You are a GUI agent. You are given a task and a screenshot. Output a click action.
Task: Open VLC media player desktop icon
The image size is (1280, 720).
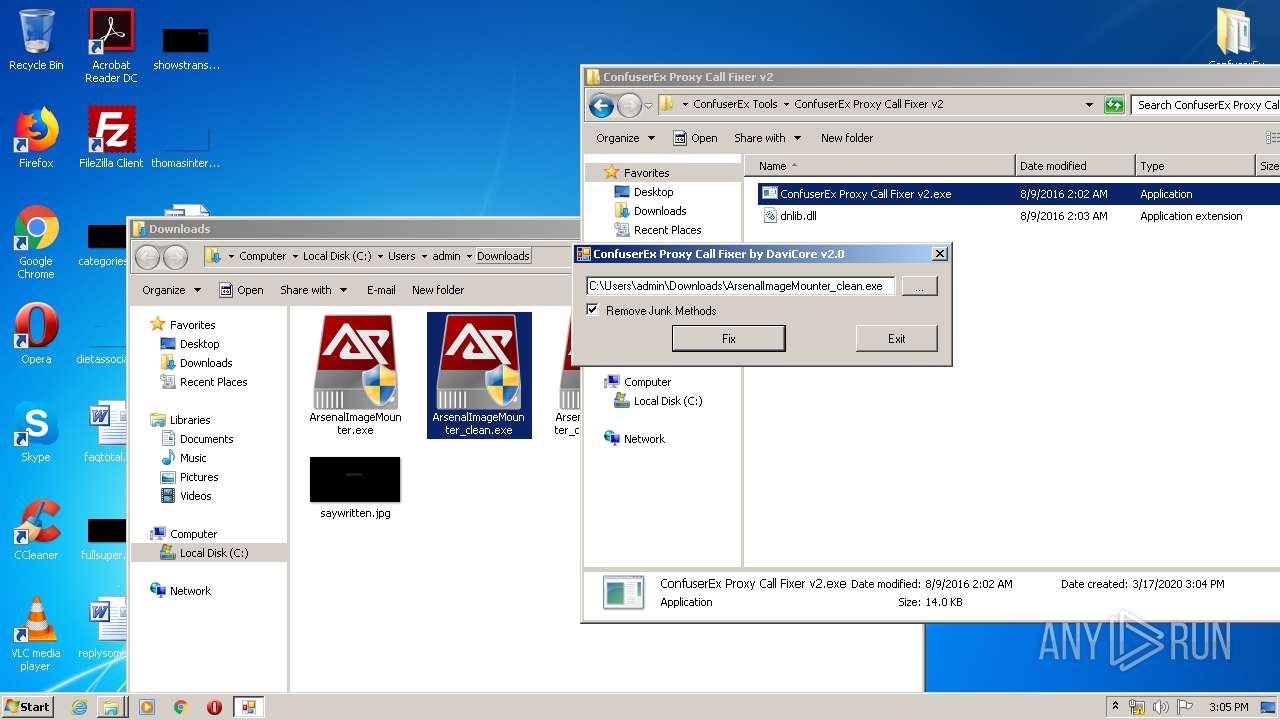pyautogui.click(x=36, y=634)
